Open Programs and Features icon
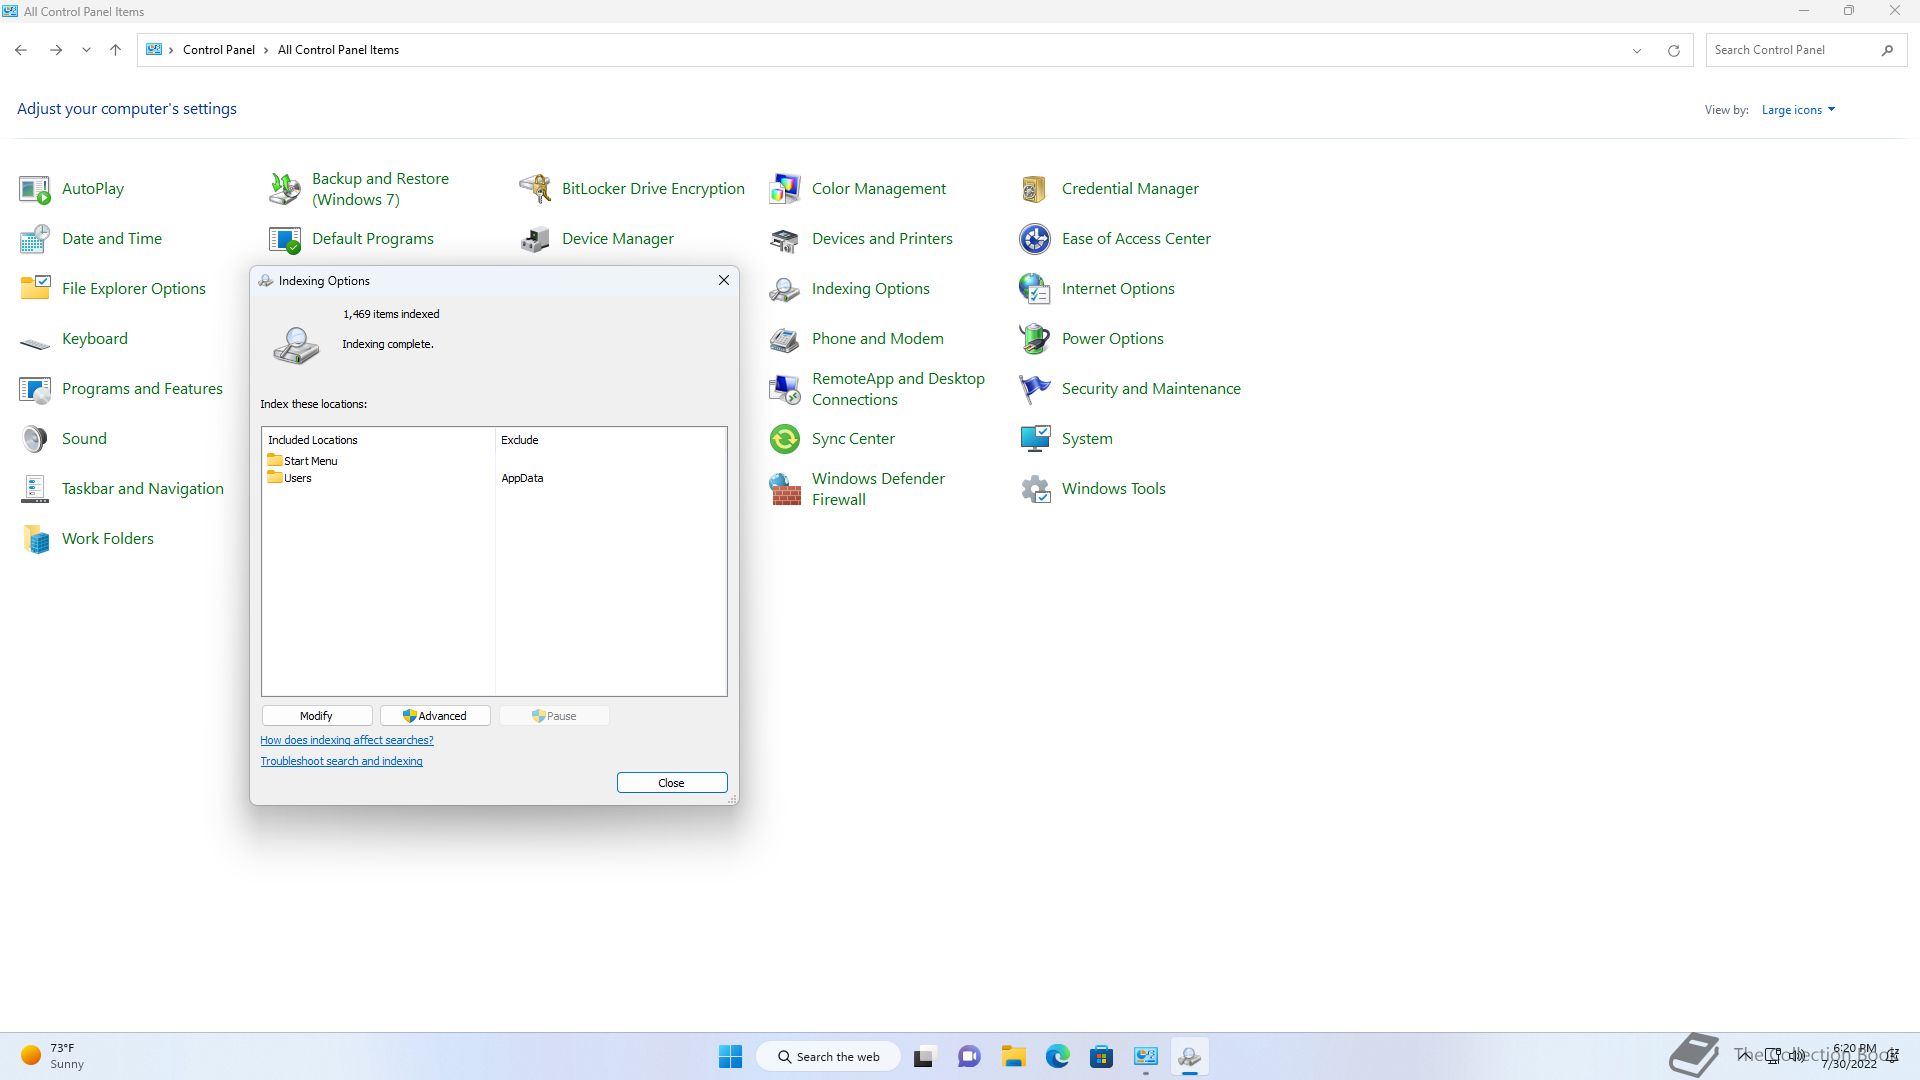 (x=35, y=389)
